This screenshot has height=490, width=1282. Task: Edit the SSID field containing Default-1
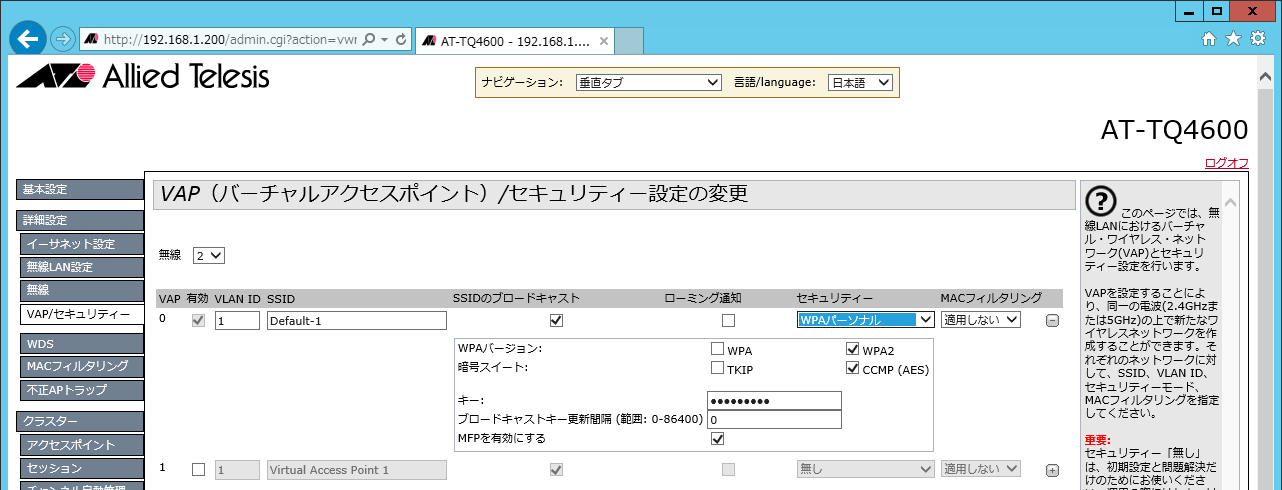coord(356,320)
